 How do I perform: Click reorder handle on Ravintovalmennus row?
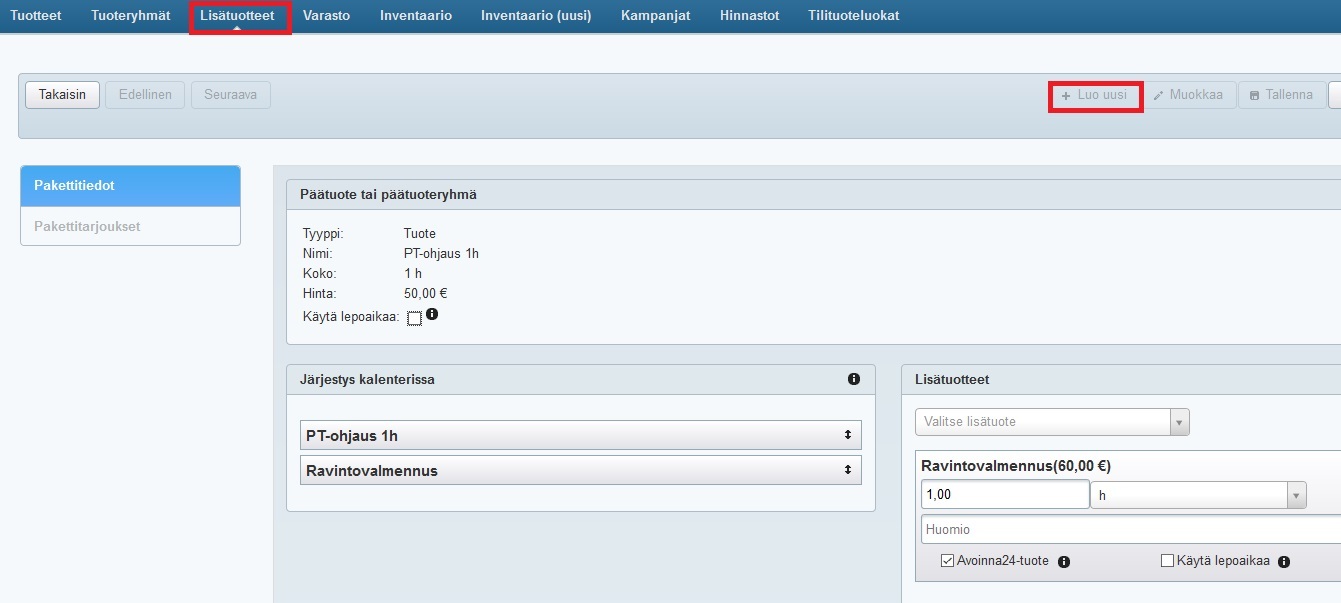847,470
